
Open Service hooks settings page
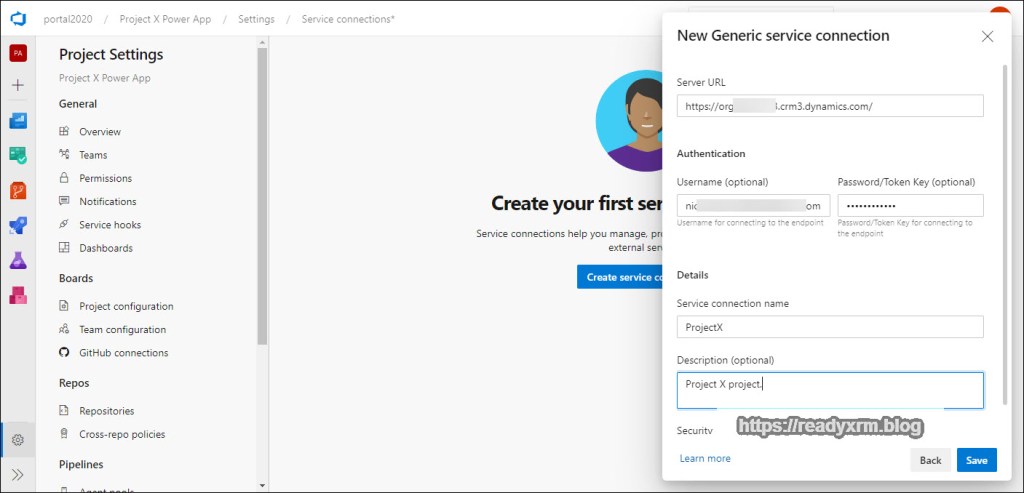click(x=110, y=225)
